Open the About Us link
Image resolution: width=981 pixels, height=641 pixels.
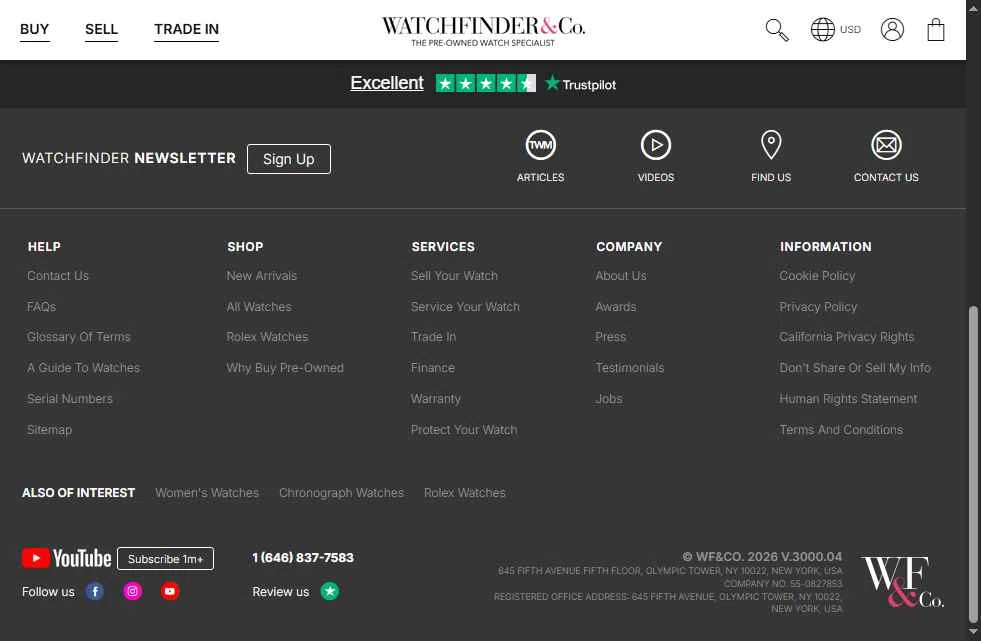click(x=621, y=276)
